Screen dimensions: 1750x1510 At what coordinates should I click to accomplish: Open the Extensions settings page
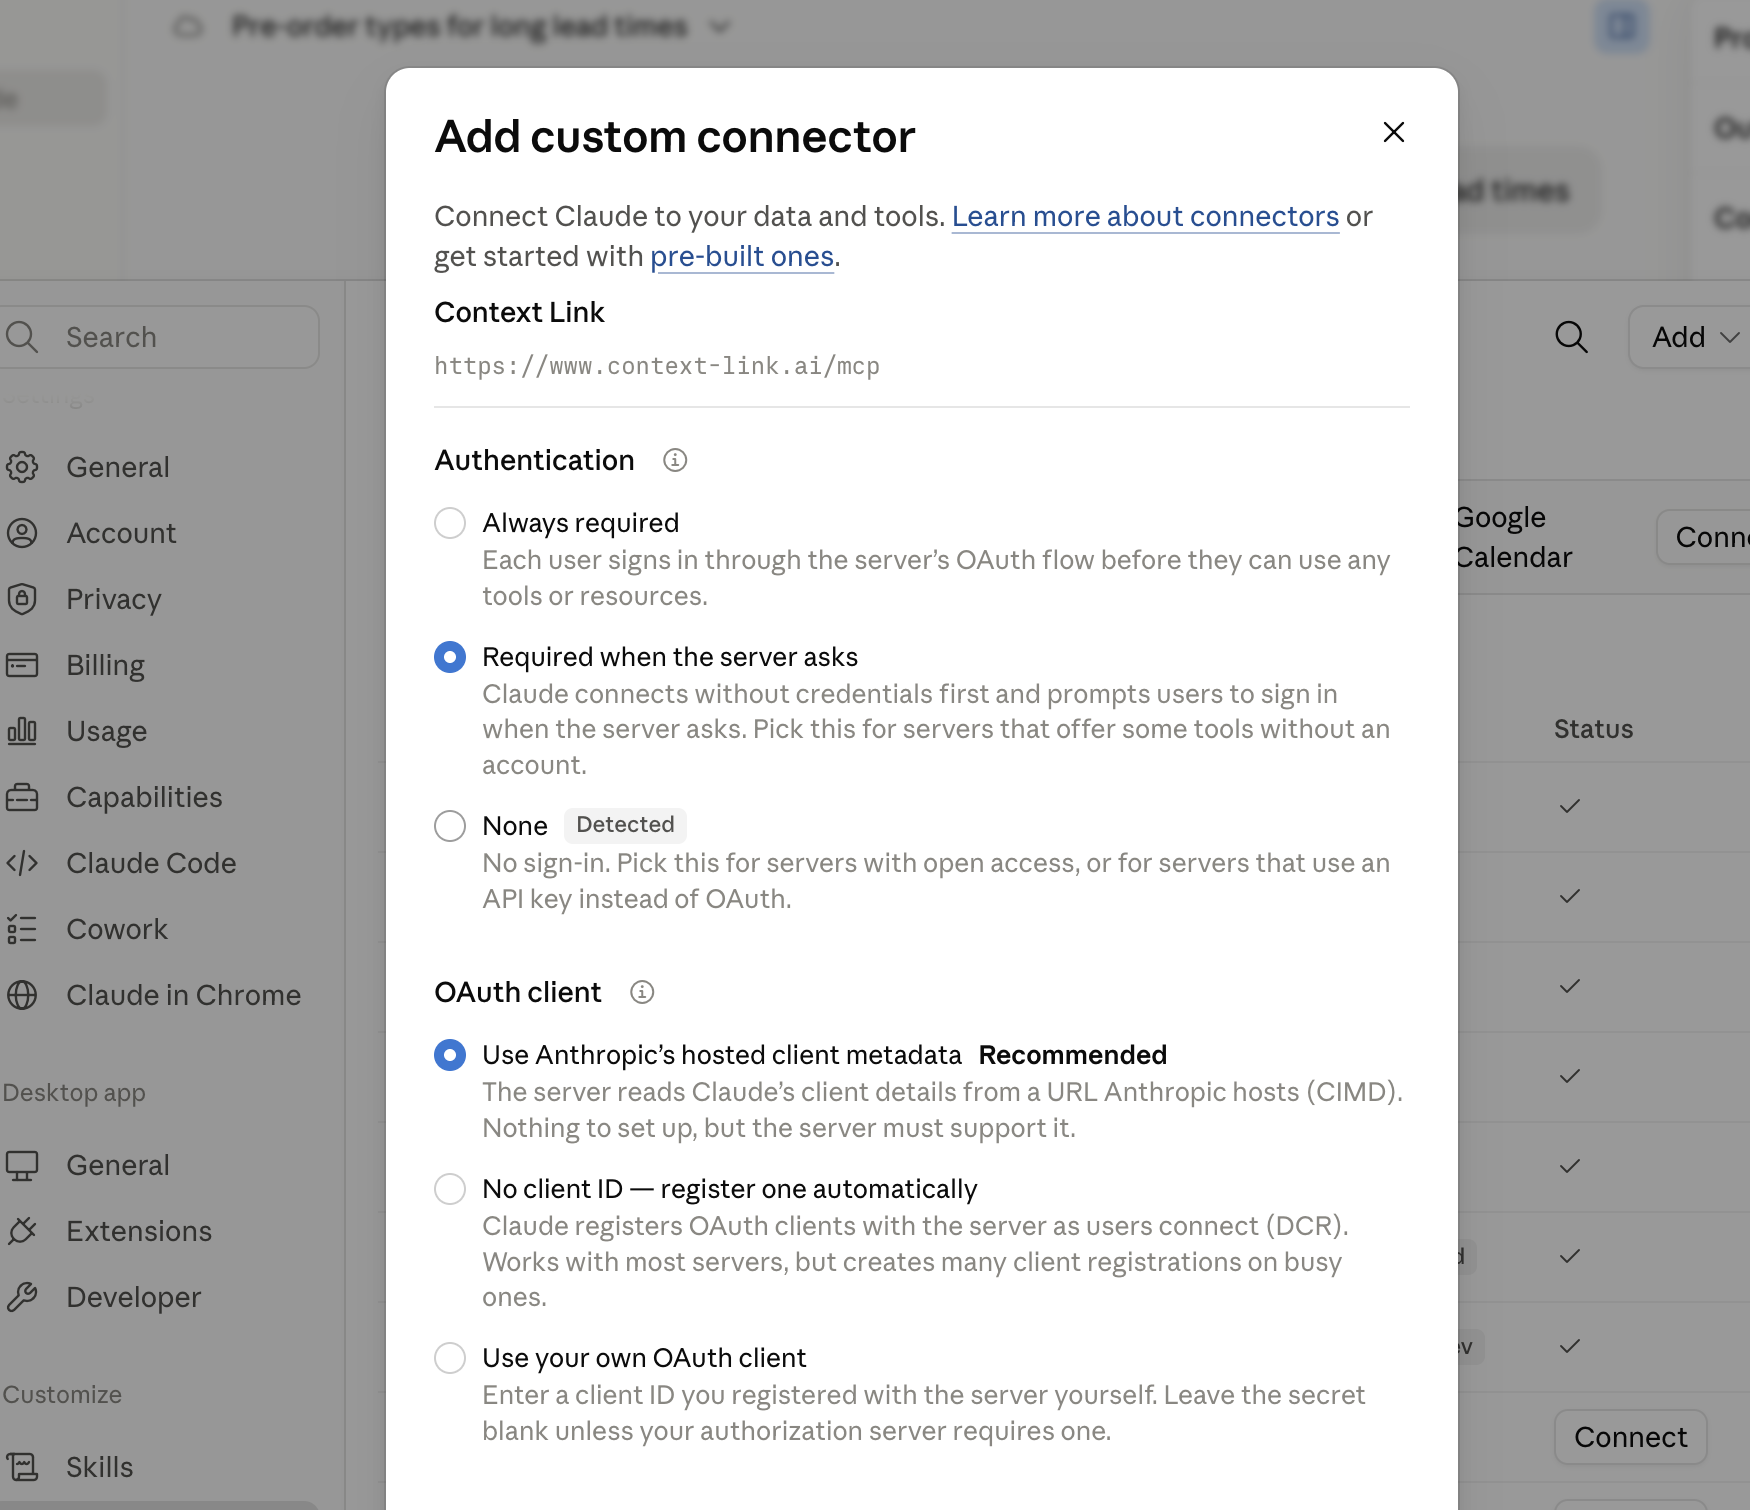click(x=139, y=1231)
